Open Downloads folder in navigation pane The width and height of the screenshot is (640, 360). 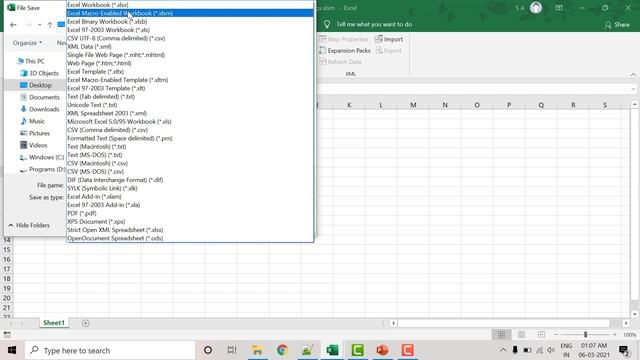click(x=40, y=109)
